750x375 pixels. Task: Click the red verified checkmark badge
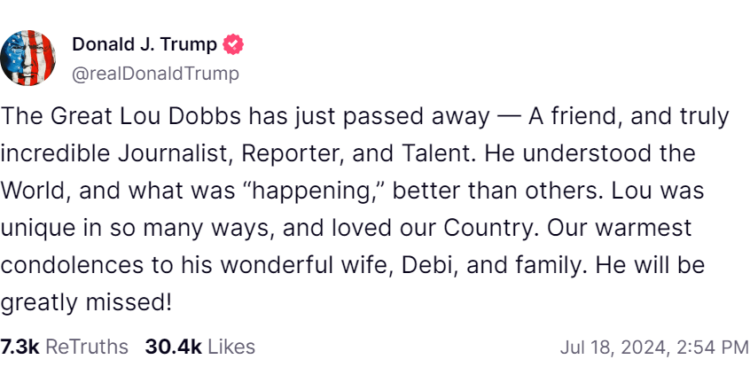[233, 44]
